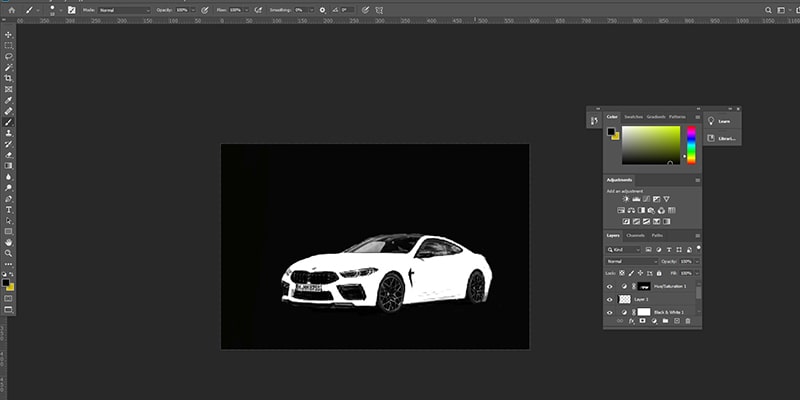Select the Move tool
Viewport: 800px width, 400px height.
8,35
